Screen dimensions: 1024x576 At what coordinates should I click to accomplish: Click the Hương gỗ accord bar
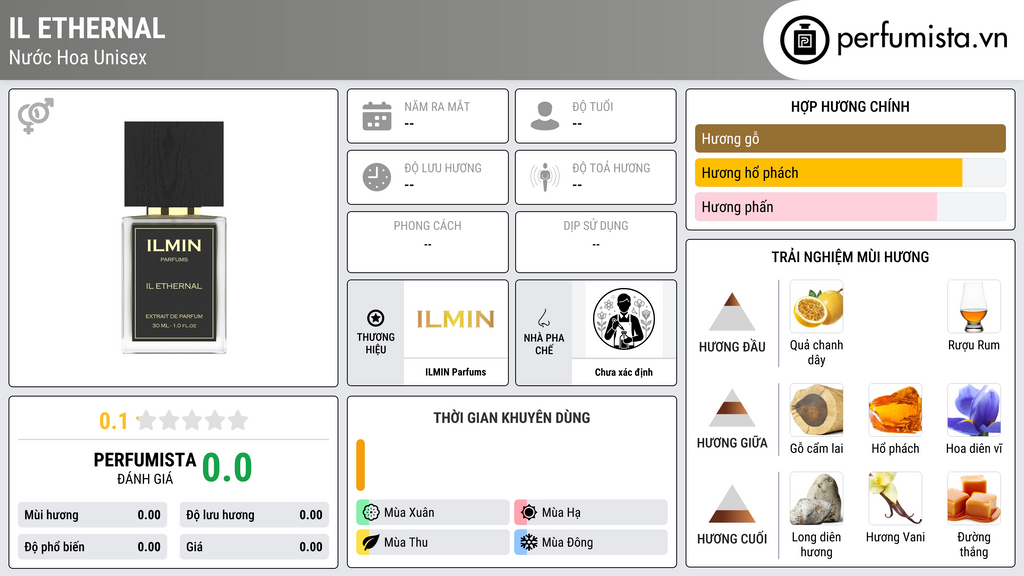(x=850, y=138)
